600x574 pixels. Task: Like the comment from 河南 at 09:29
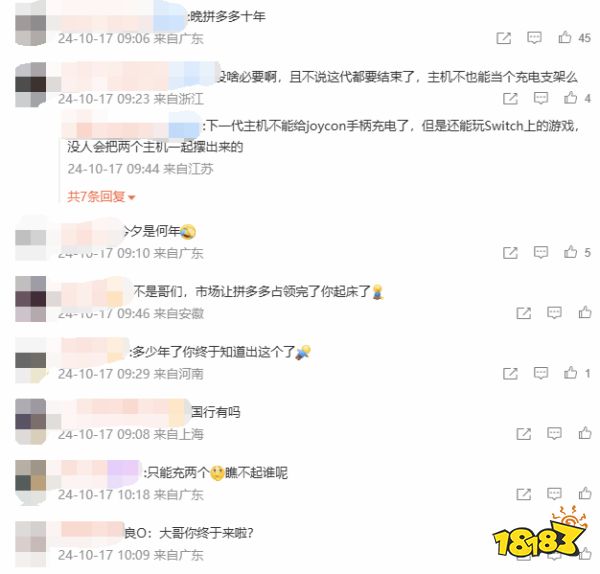coord(571,373)
